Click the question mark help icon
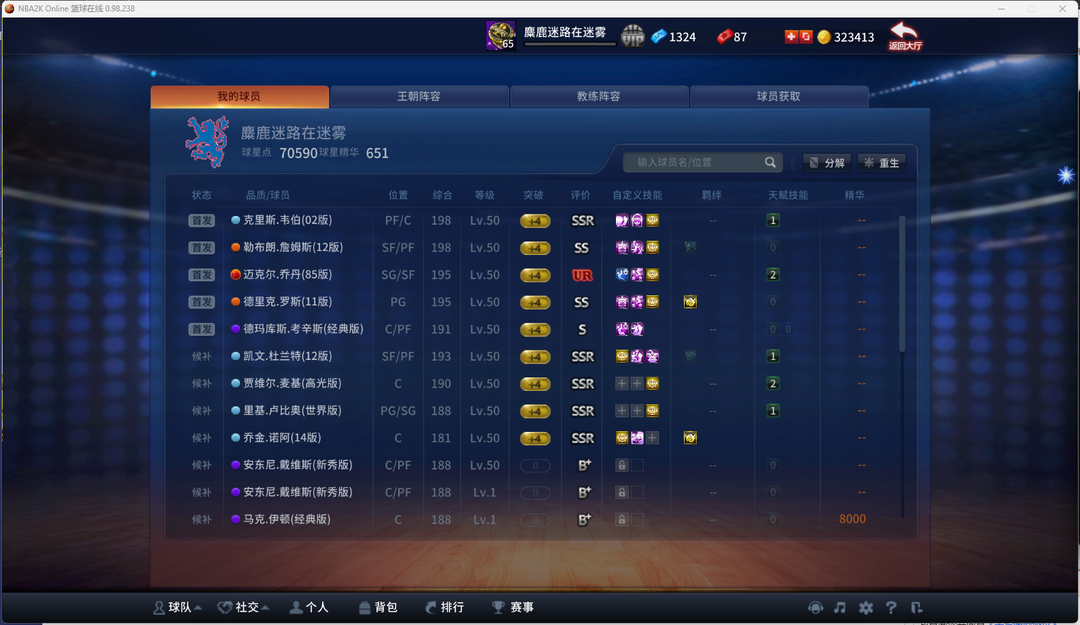This screenshot has height=625, width=1080. tap(891, 607)
